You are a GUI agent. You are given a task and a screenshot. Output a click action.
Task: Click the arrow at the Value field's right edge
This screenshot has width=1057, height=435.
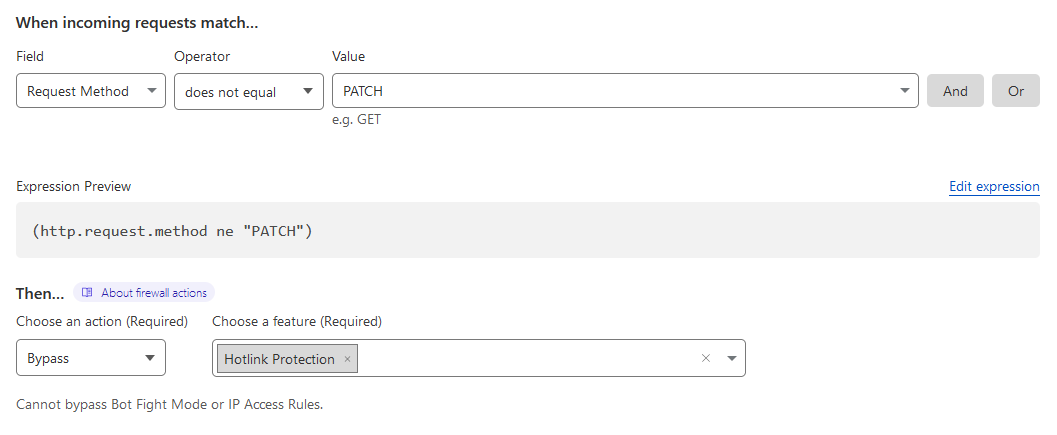[904, 91]
